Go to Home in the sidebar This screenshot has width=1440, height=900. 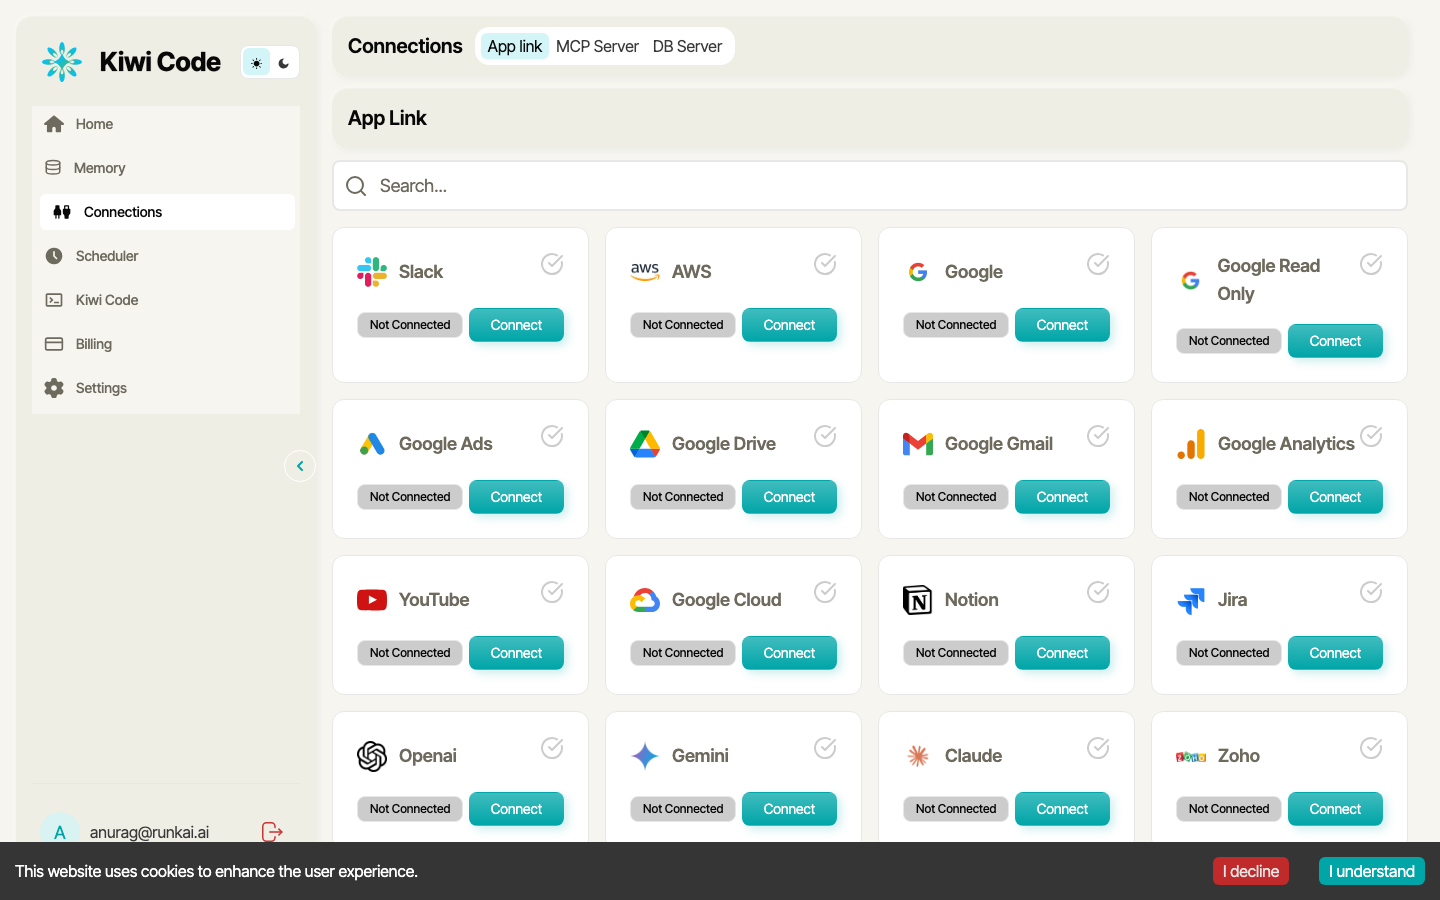[166, 124]
